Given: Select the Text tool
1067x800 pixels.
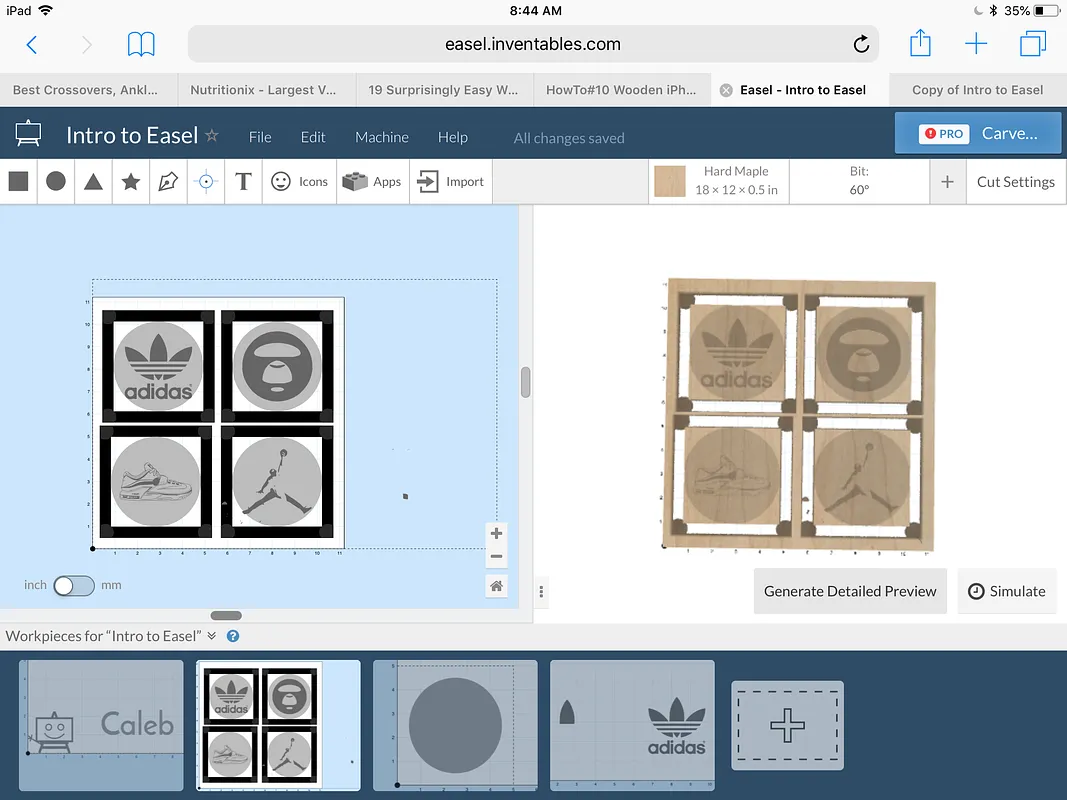Looking at the screenshot, I should tap(243, 182).
